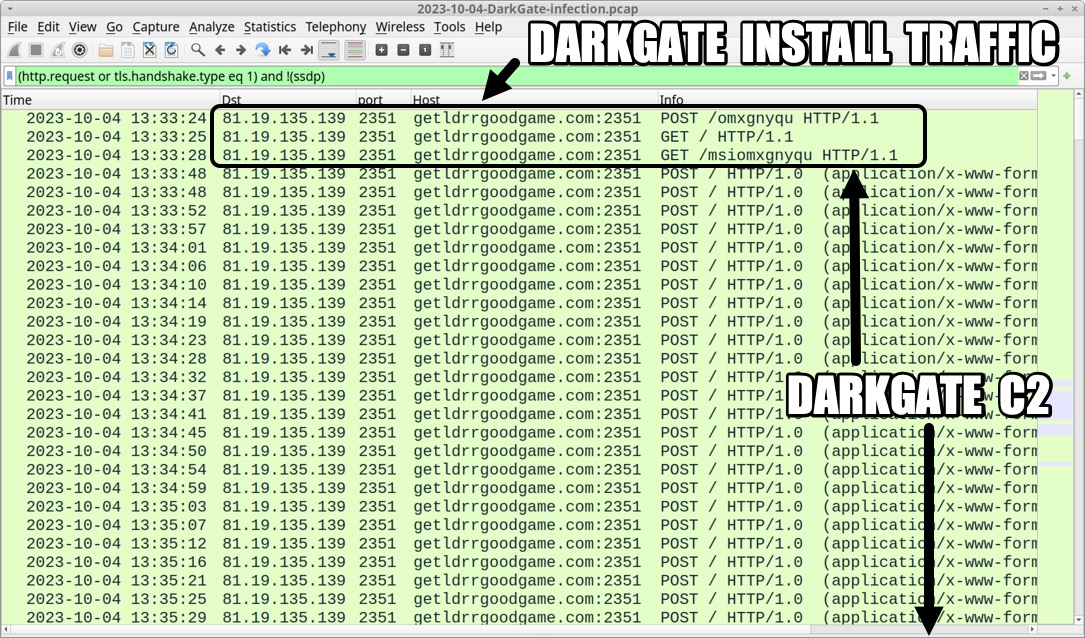The height and width of the screenshot is (638, 1085).
Task: Select packet GET / HTTP/1.1 at 13:33:25
Action: pyautogui.click(x=519, y=137)
